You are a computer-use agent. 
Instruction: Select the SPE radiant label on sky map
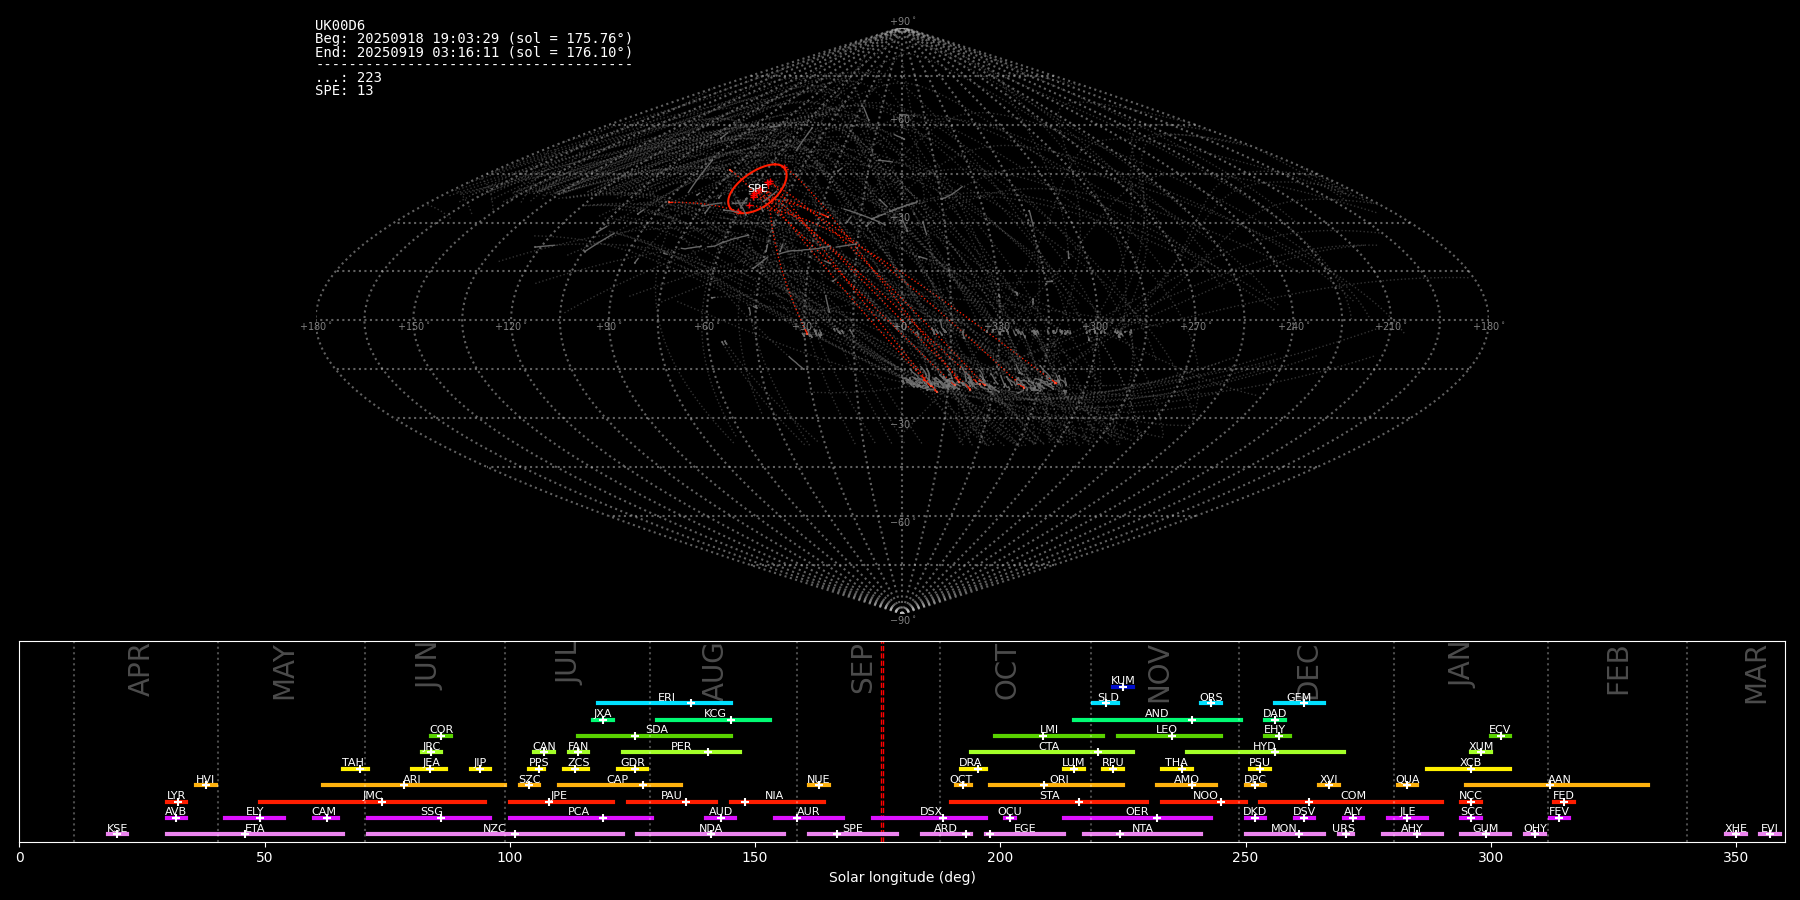point(758,189)
